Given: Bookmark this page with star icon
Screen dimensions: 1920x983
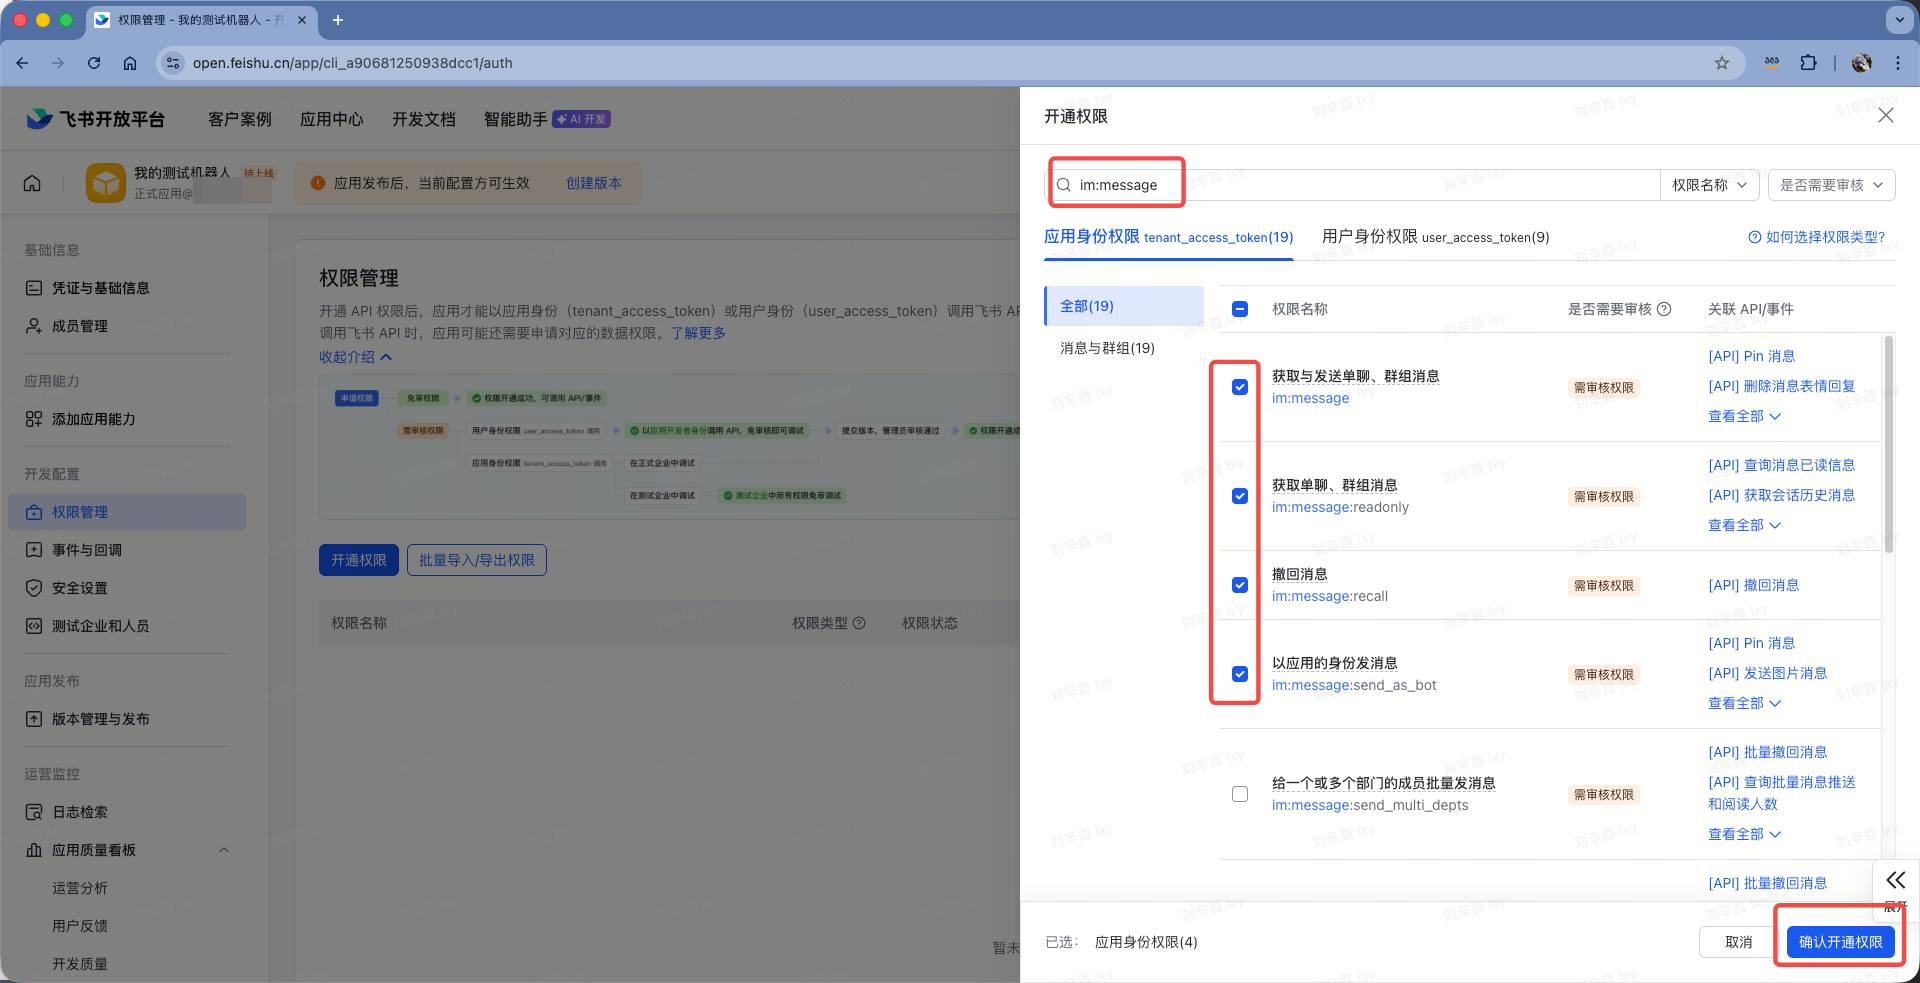Looking at the screenshot, I should tap(1721, 63).
